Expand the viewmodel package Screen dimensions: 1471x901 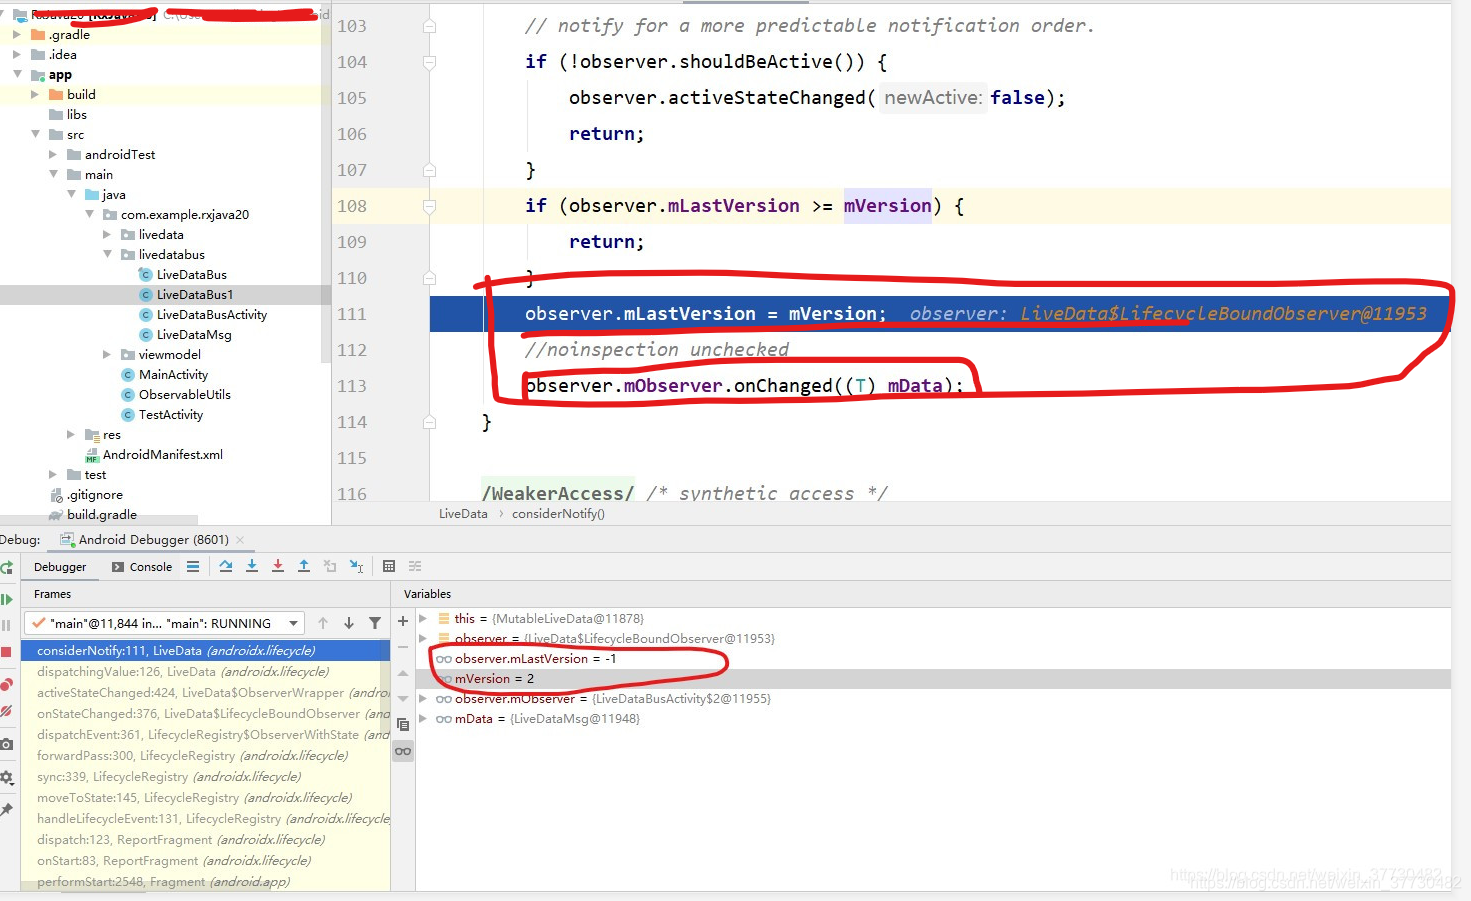107,354
